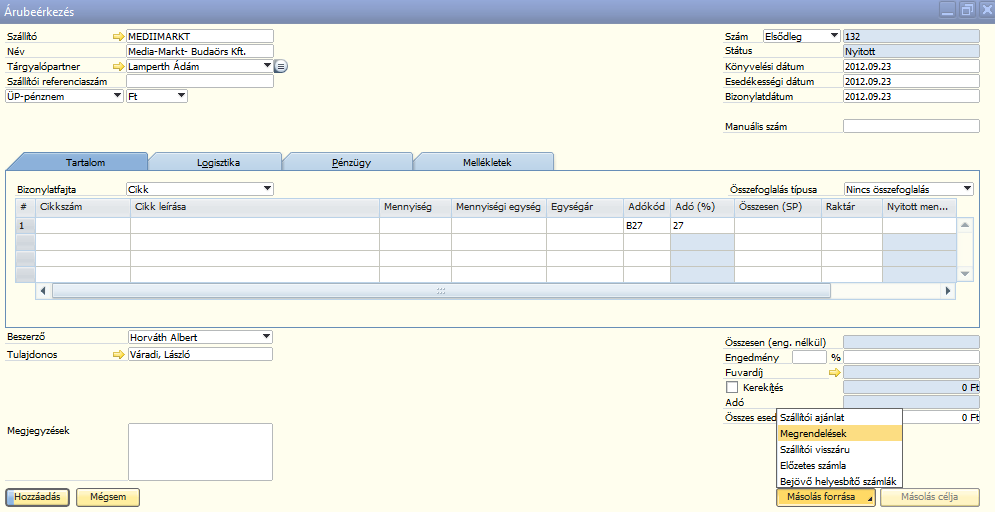Choose Előzetes számla menu entry
This screenshot has width=995, height=512.
839,465
